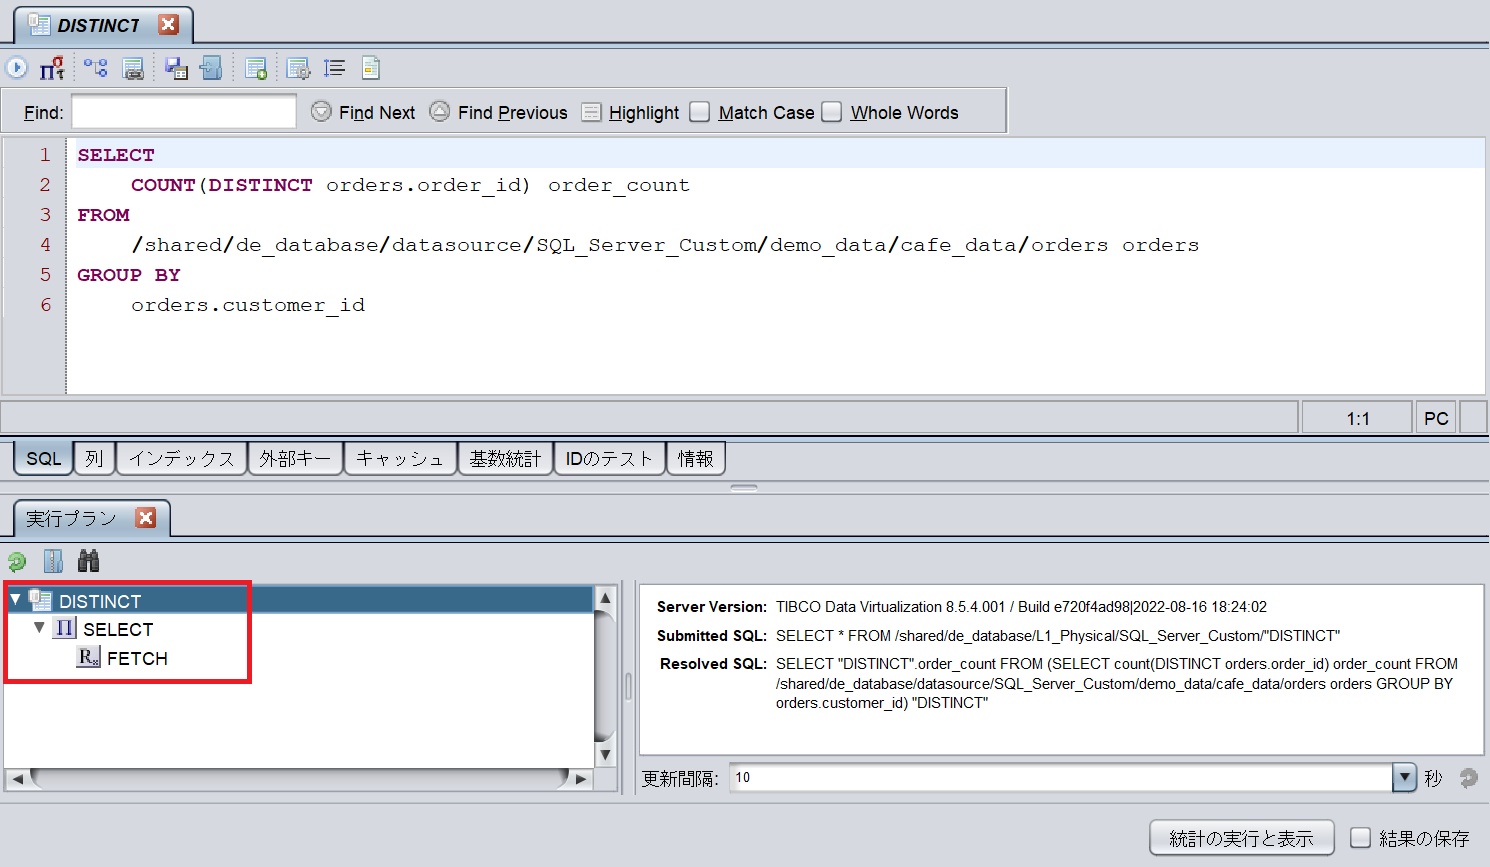
Task: Toggle the Highlight search option
Action: [630, 113]
